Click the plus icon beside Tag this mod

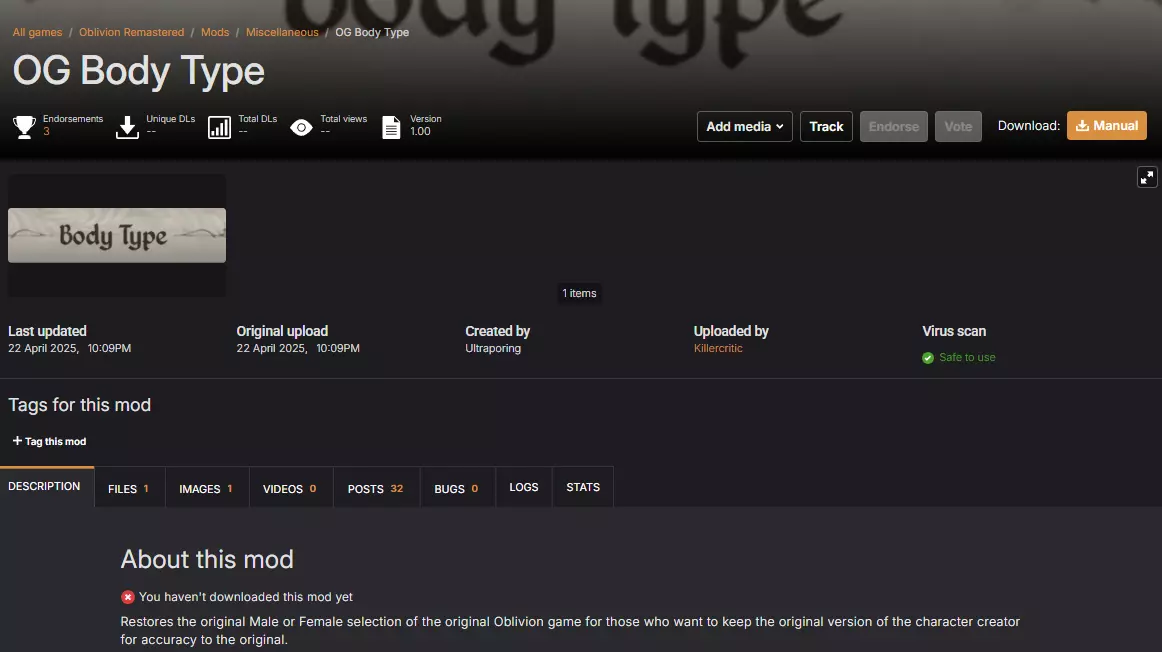point(17,441)
